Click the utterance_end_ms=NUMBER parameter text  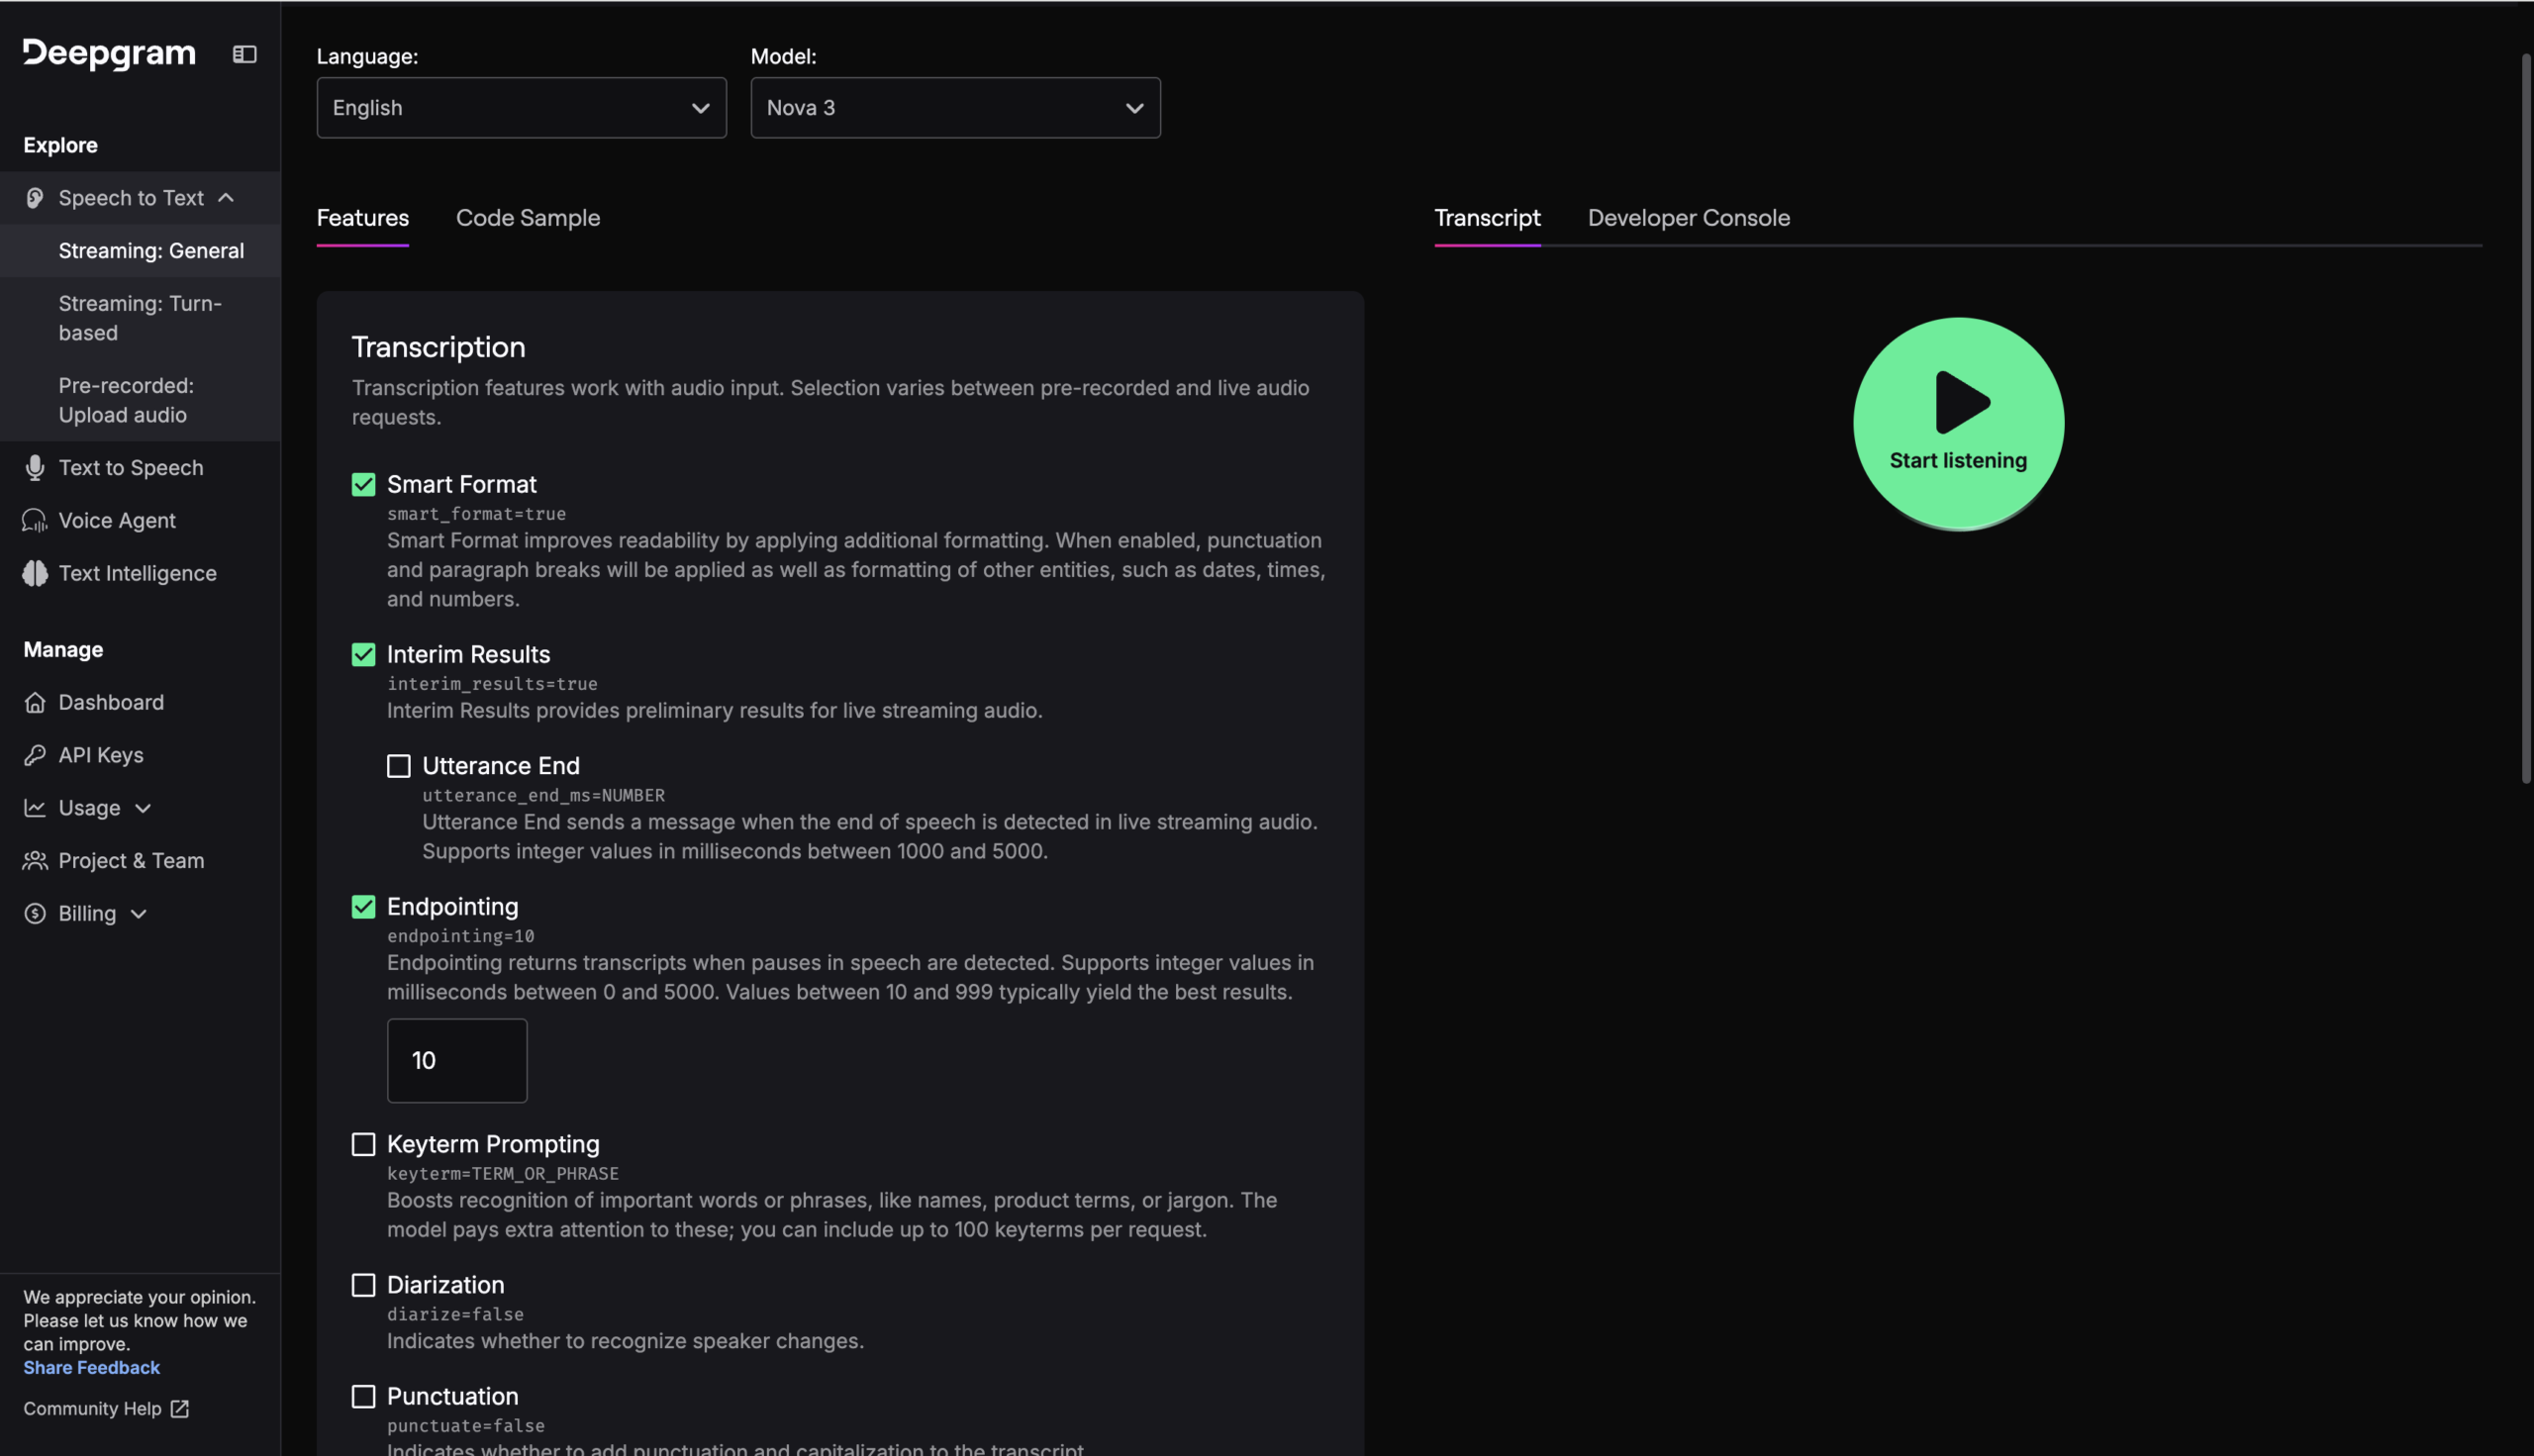(543, 796)
